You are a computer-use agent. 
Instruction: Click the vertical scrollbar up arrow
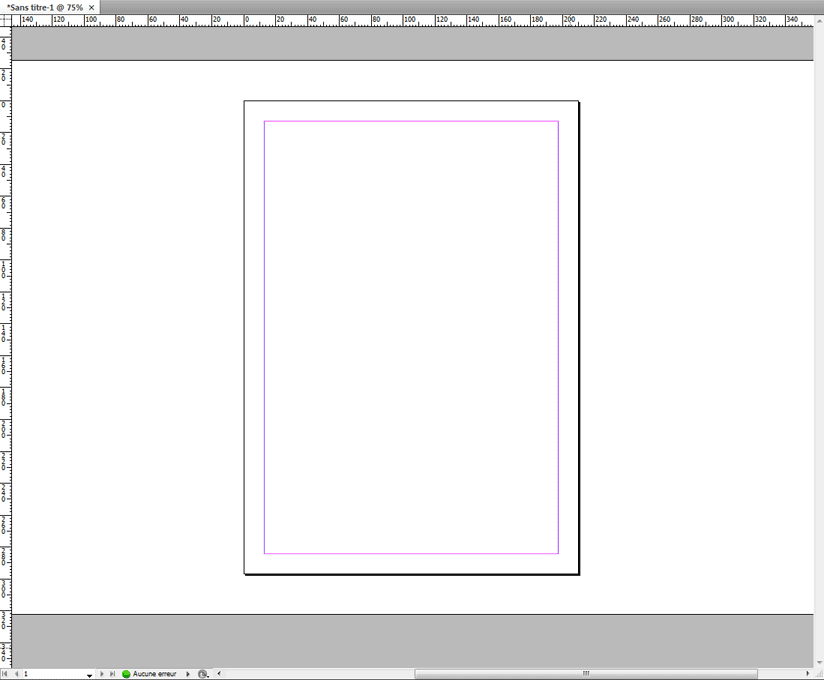click(819, 21)
